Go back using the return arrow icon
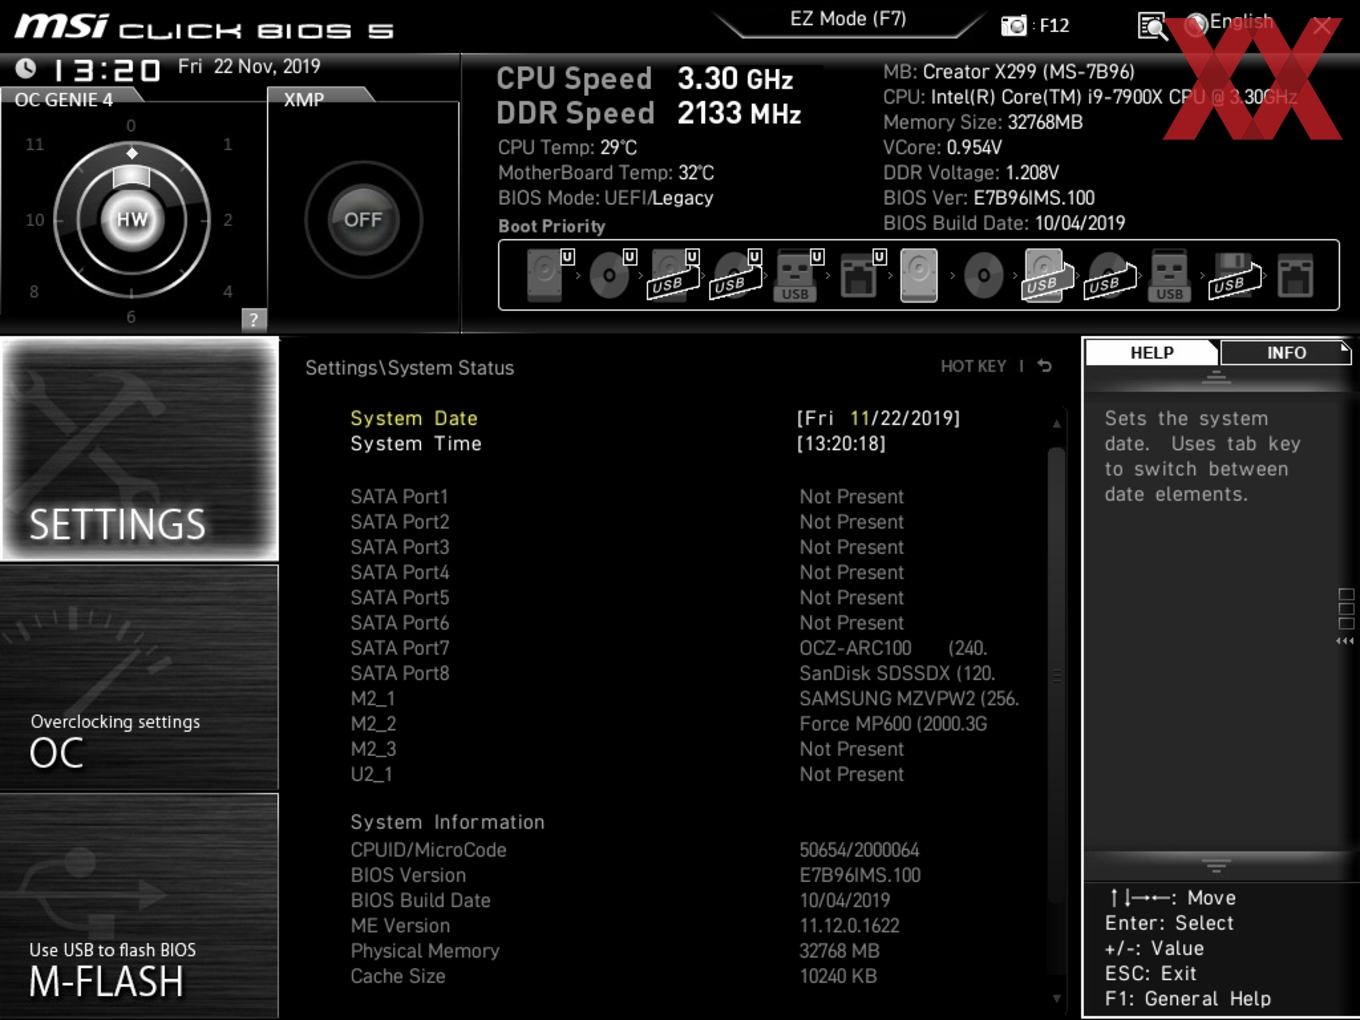 click(x=1045, y=366)
